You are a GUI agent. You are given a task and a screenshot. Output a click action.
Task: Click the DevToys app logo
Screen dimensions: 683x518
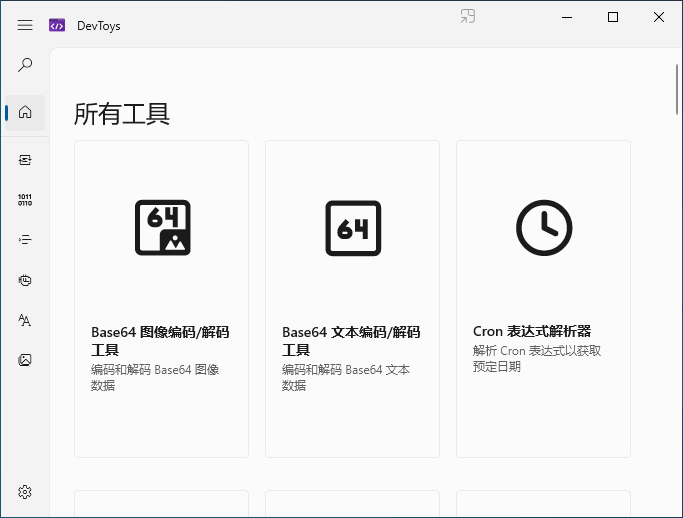pos(57,25)
